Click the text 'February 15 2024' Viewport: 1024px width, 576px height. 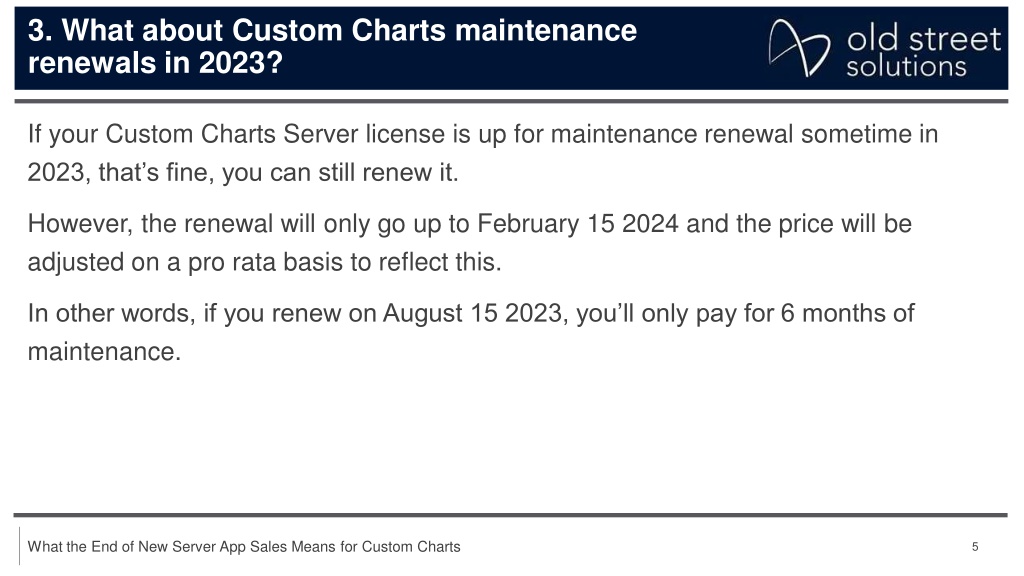click(x=578, y=223)
